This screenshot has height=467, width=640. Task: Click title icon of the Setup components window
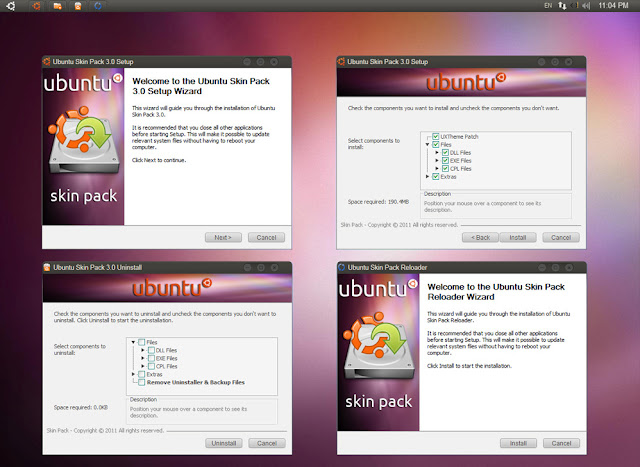click(x=341, y=62)
